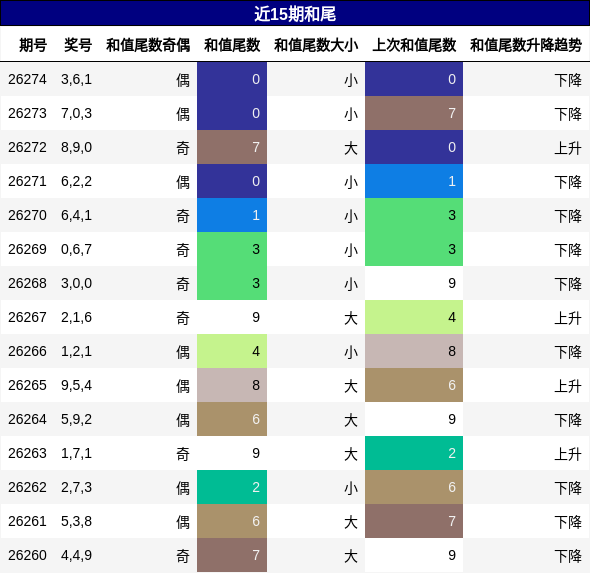Click the 和值尾数大小 column header
Screen dimensions: 590x573
click(x=316, y=45)
